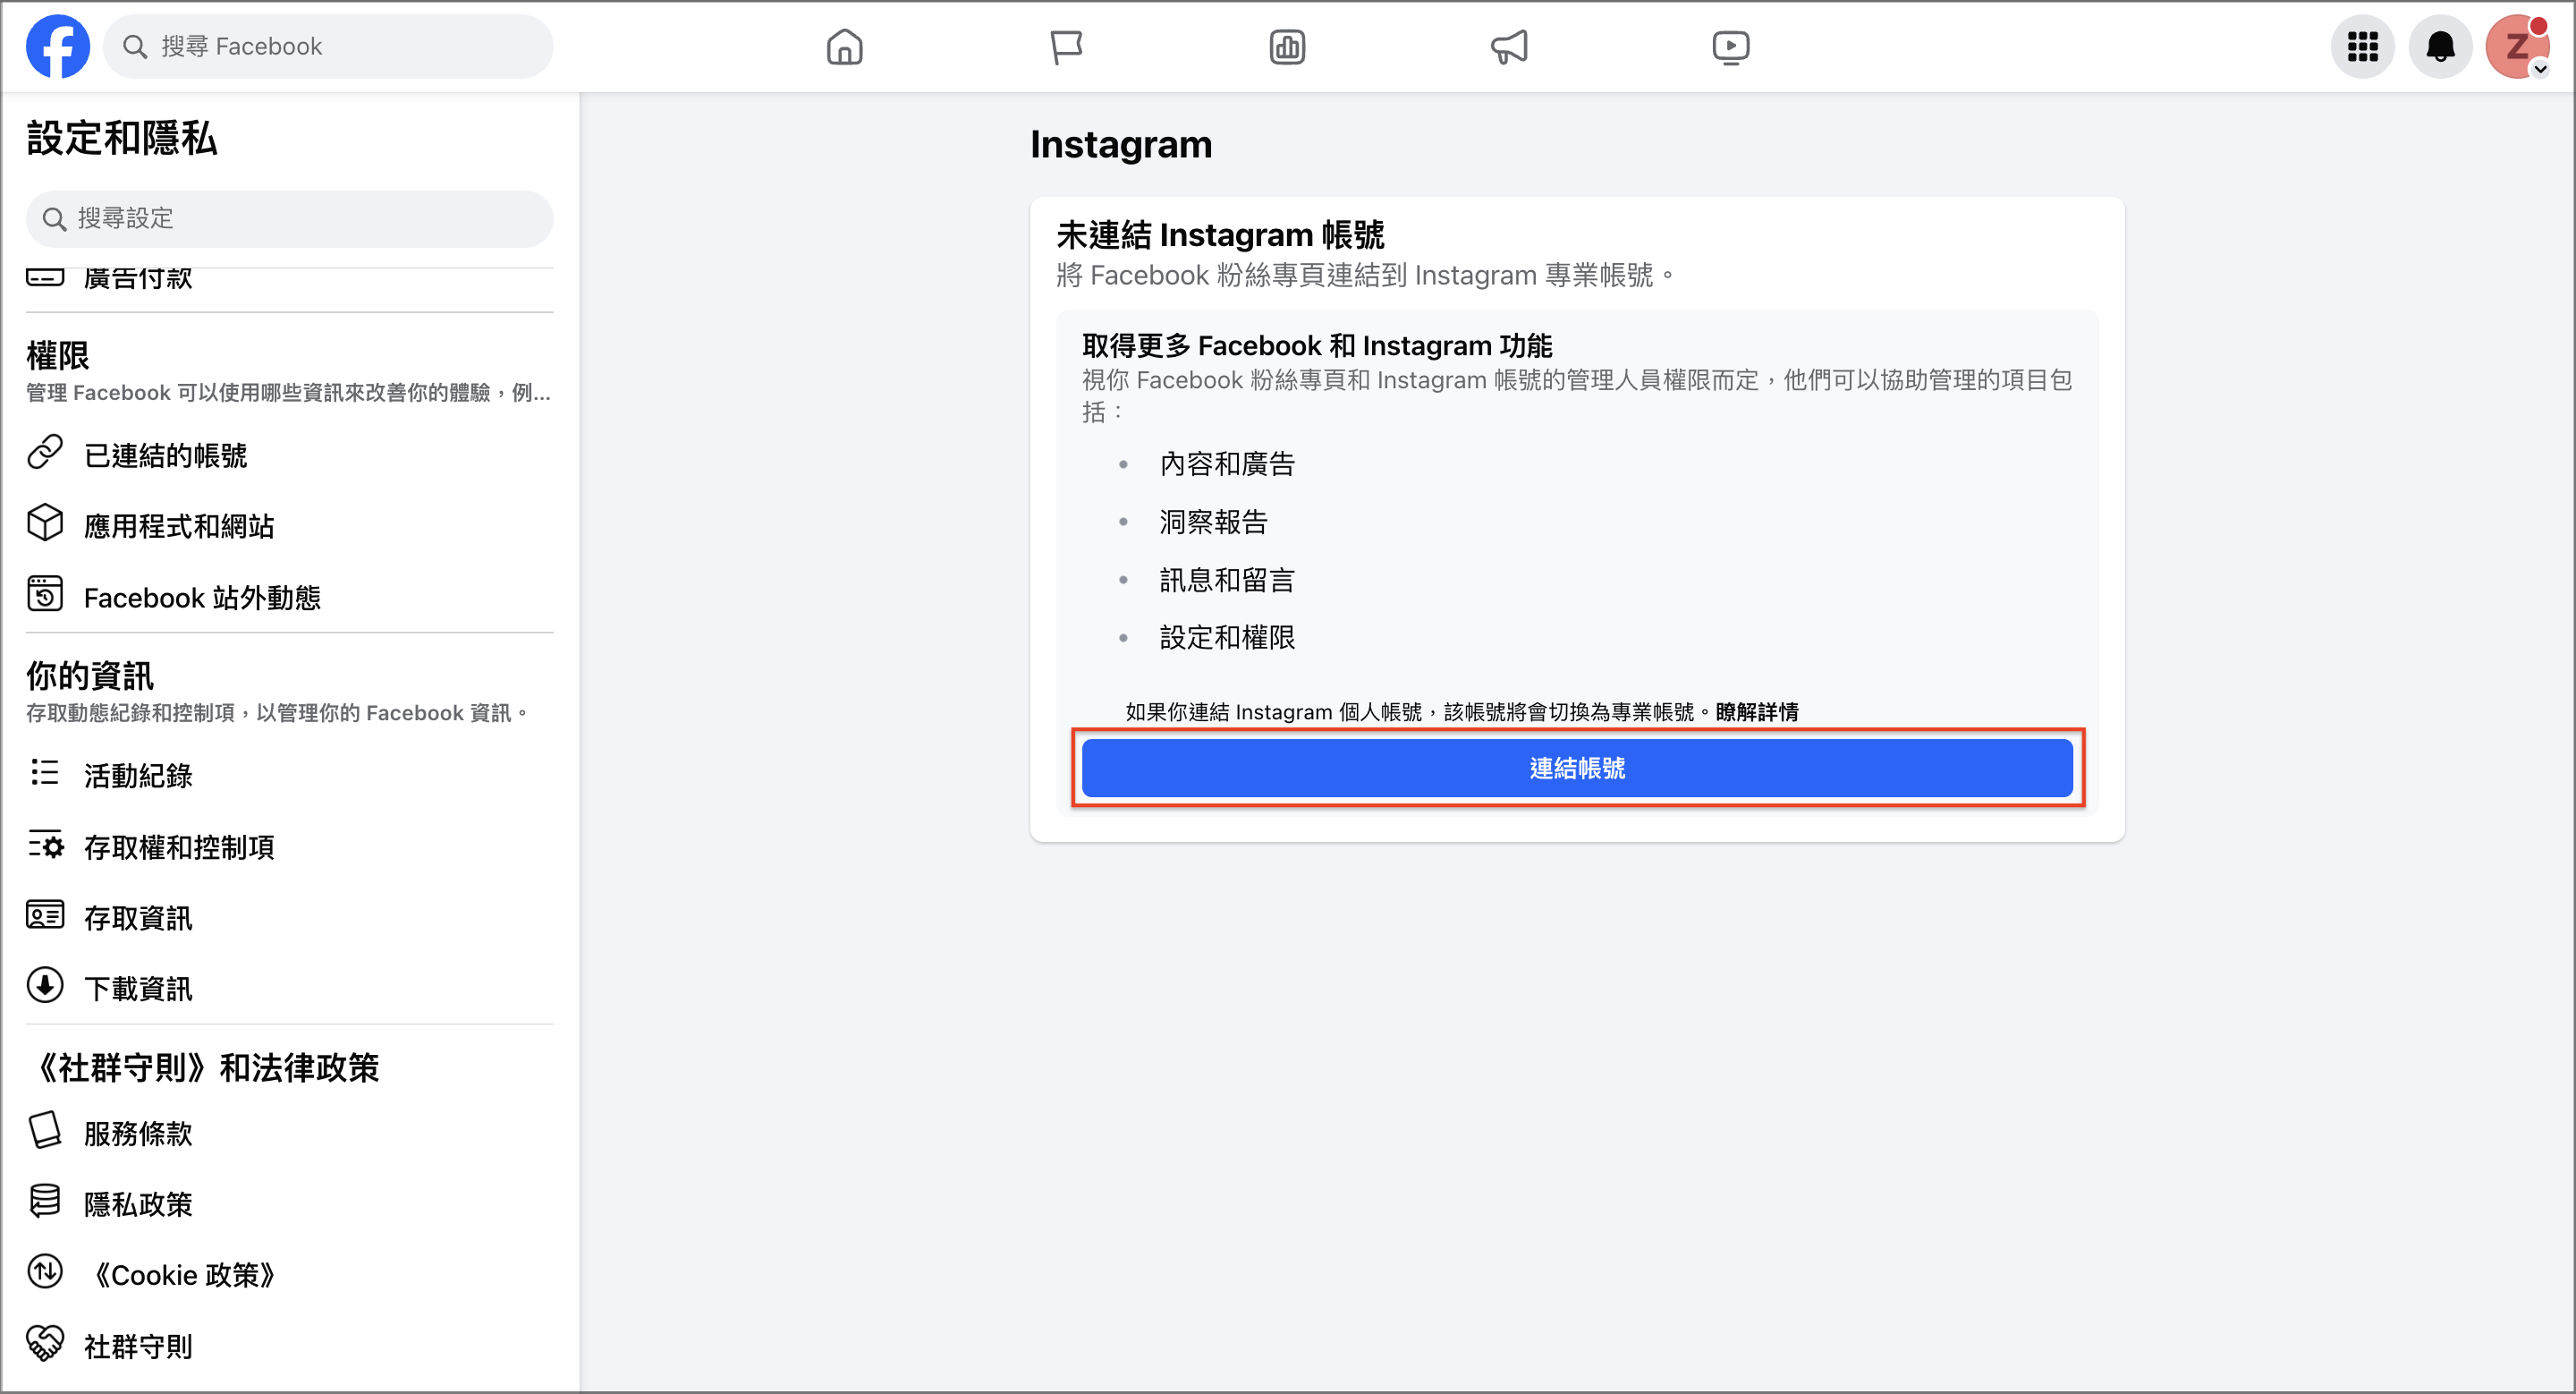Click the 連結帳號 button
The width and height of the screenshot is (2576, 1394).
point(1577,768)
